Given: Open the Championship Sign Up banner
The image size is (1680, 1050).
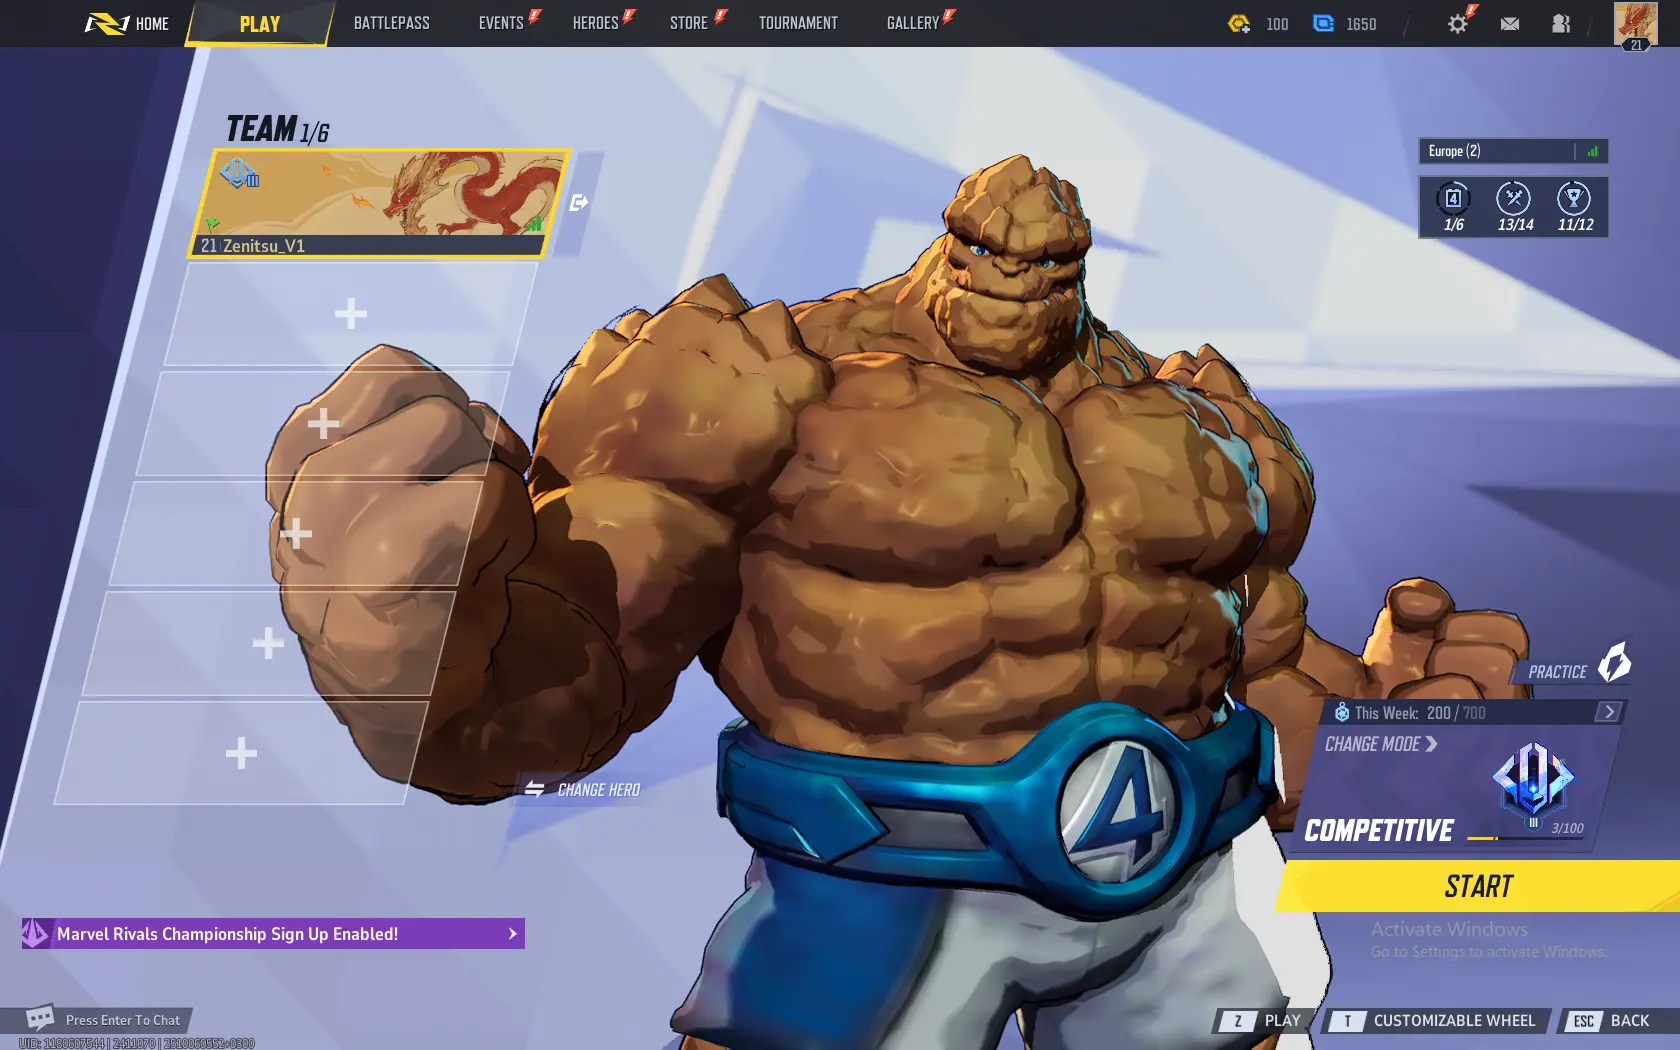Looking at the screenshot, I should pyautogui.click(x=273, y=934).
